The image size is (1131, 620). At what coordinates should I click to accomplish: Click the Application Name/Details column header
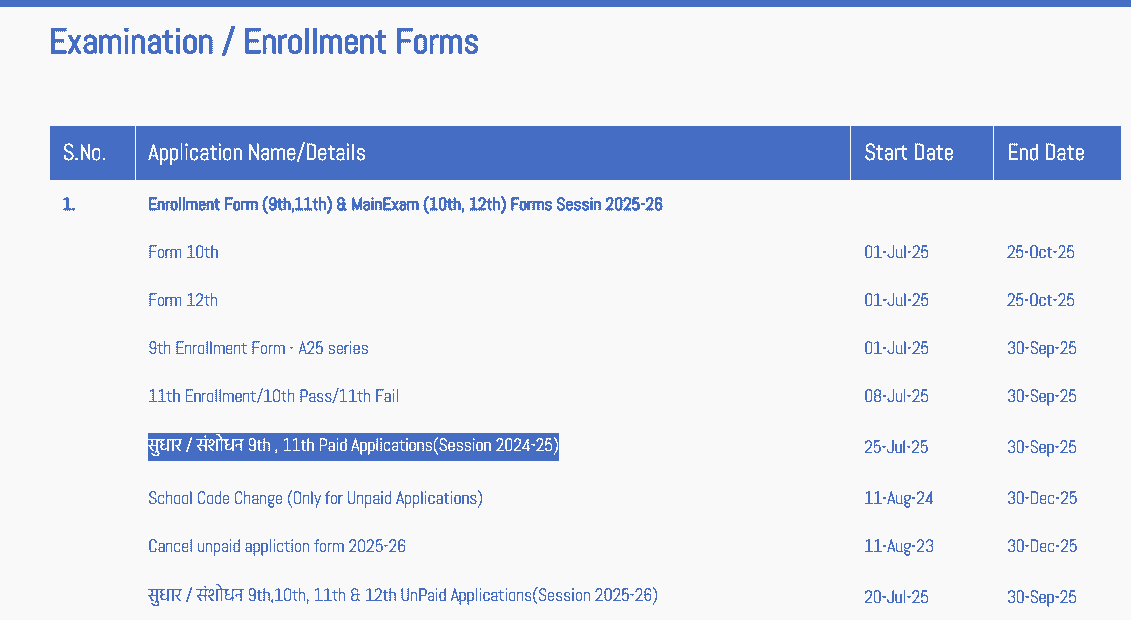(257, 153)
